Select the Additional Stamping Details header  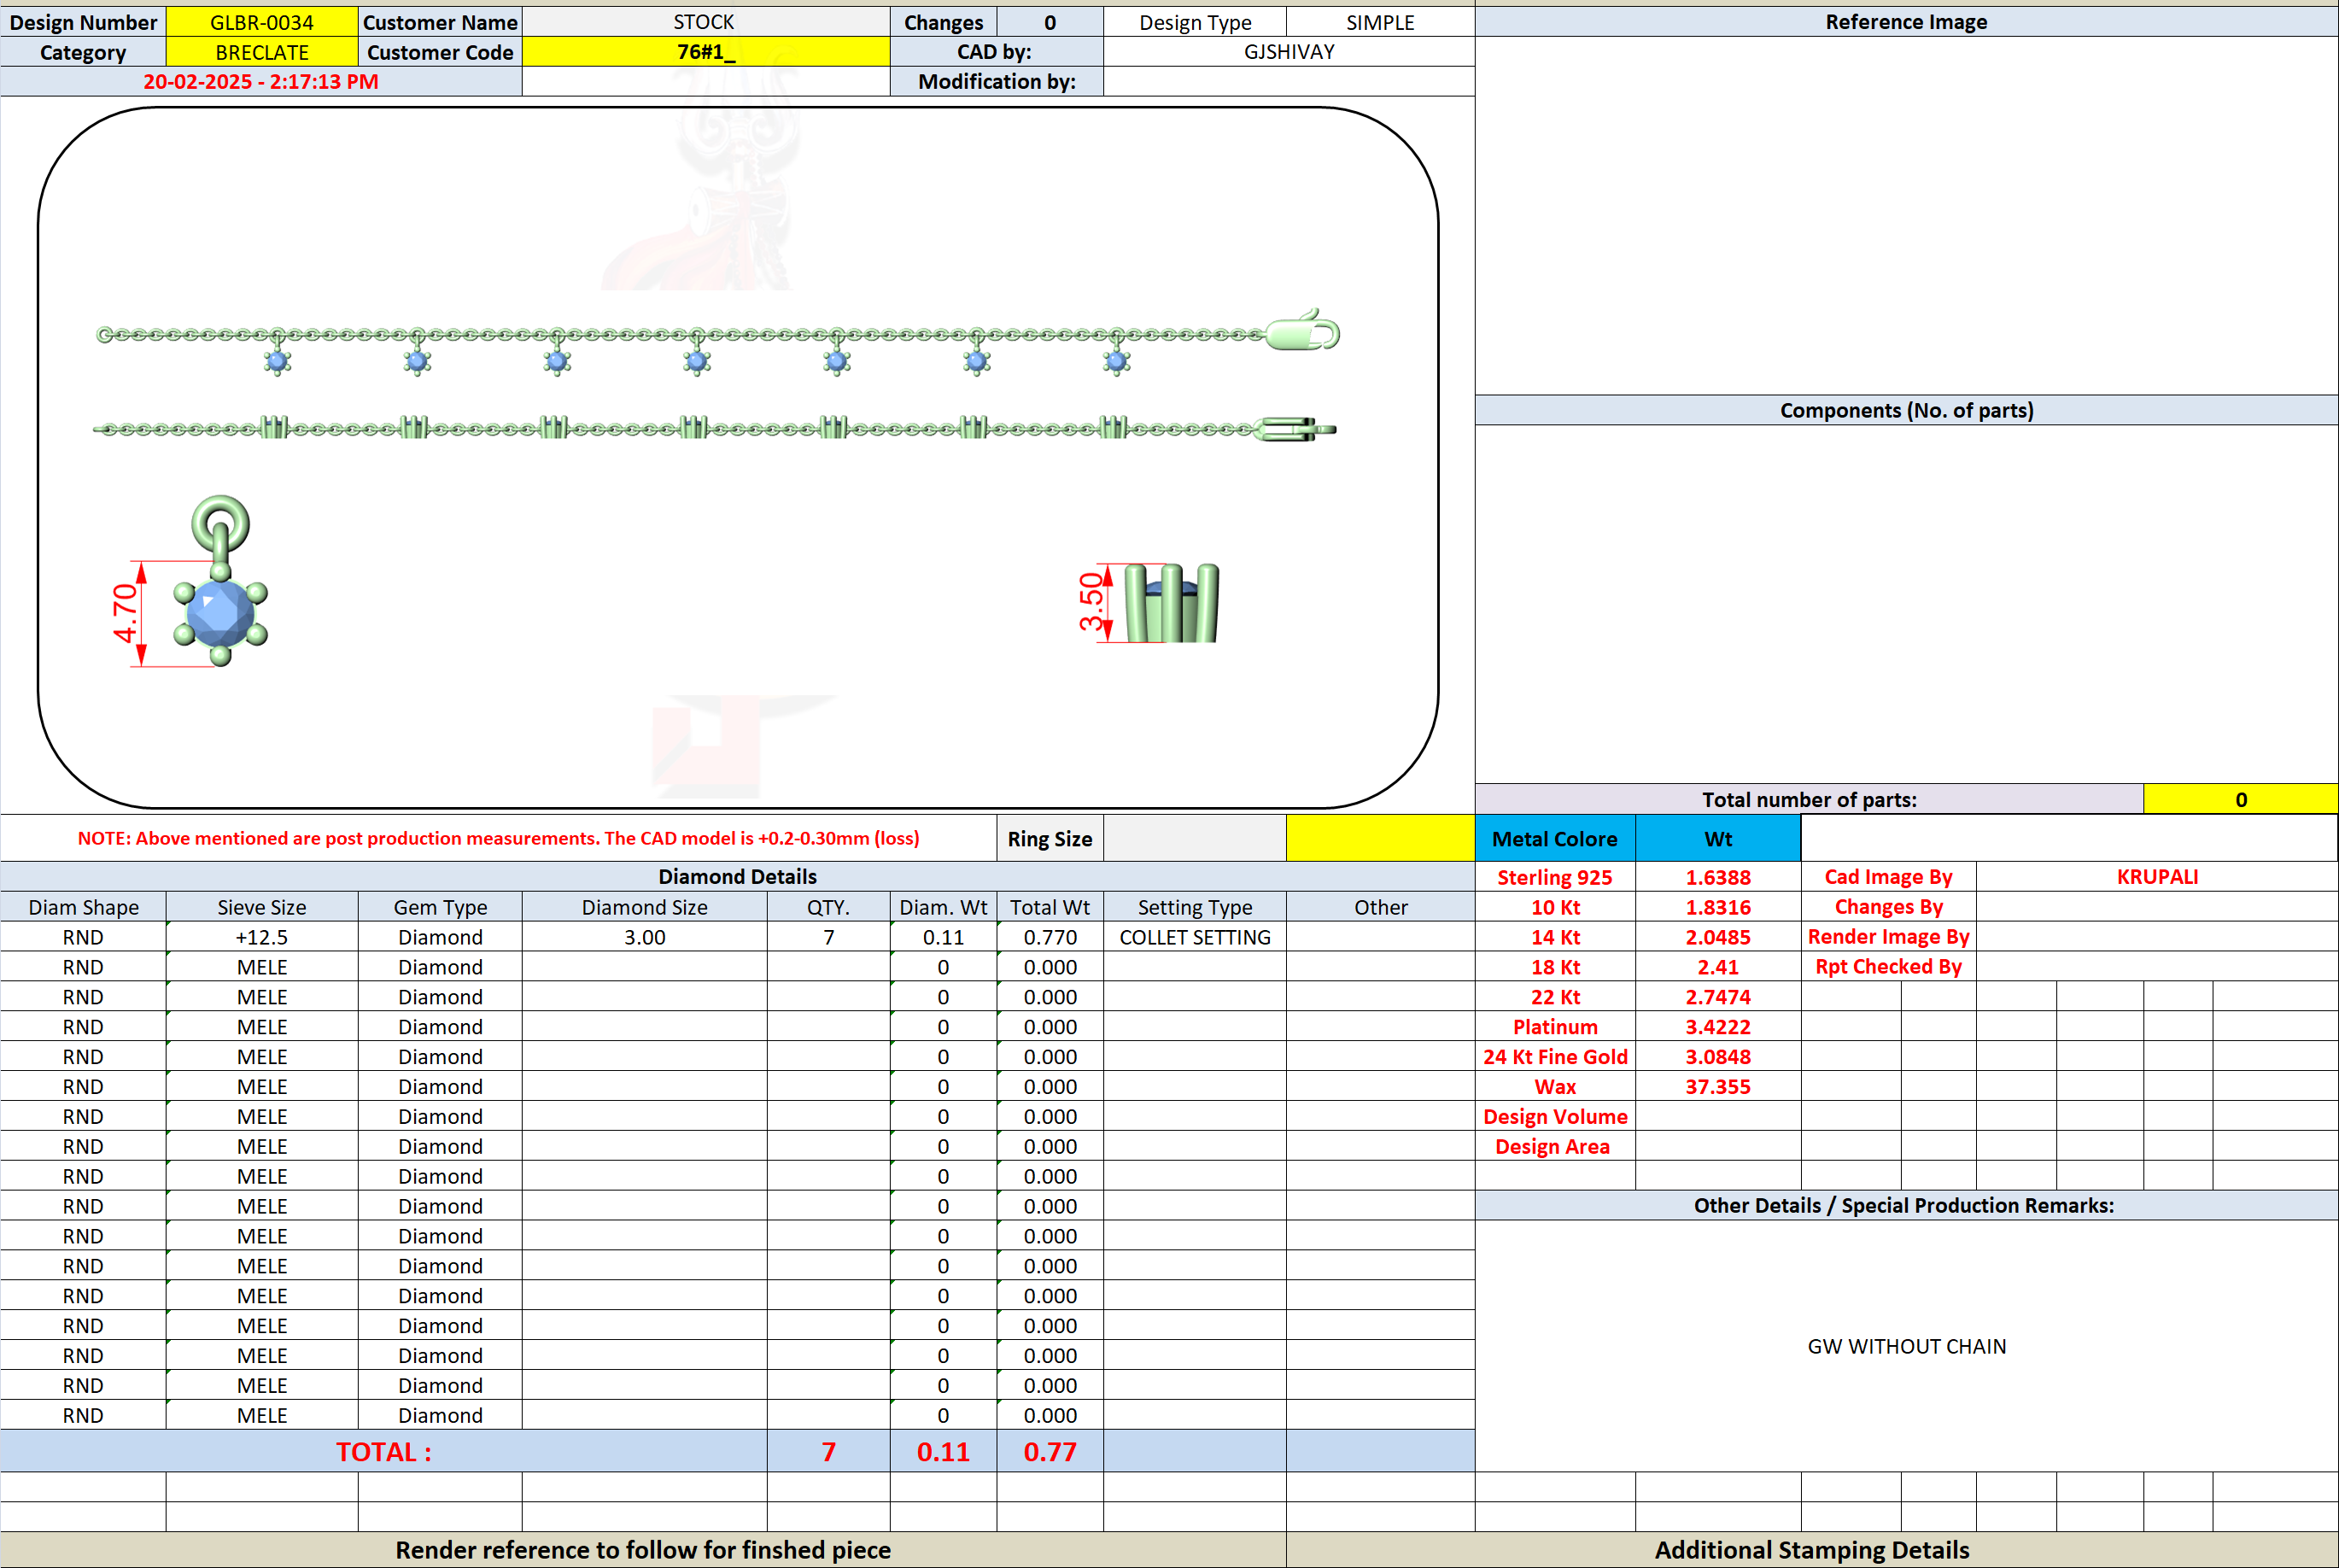pyautogui.click(x=1811, y=1550)
